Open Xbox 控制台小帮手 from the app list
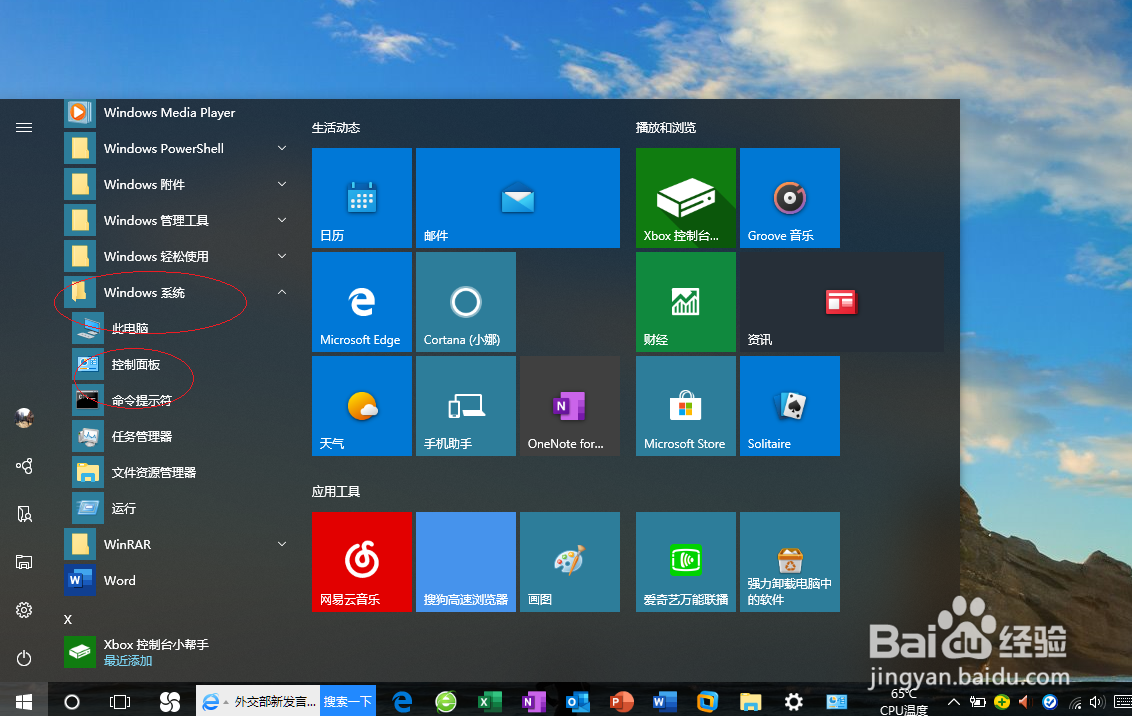The width and height of the screenshot is (1132, 716). coord(178,652)
